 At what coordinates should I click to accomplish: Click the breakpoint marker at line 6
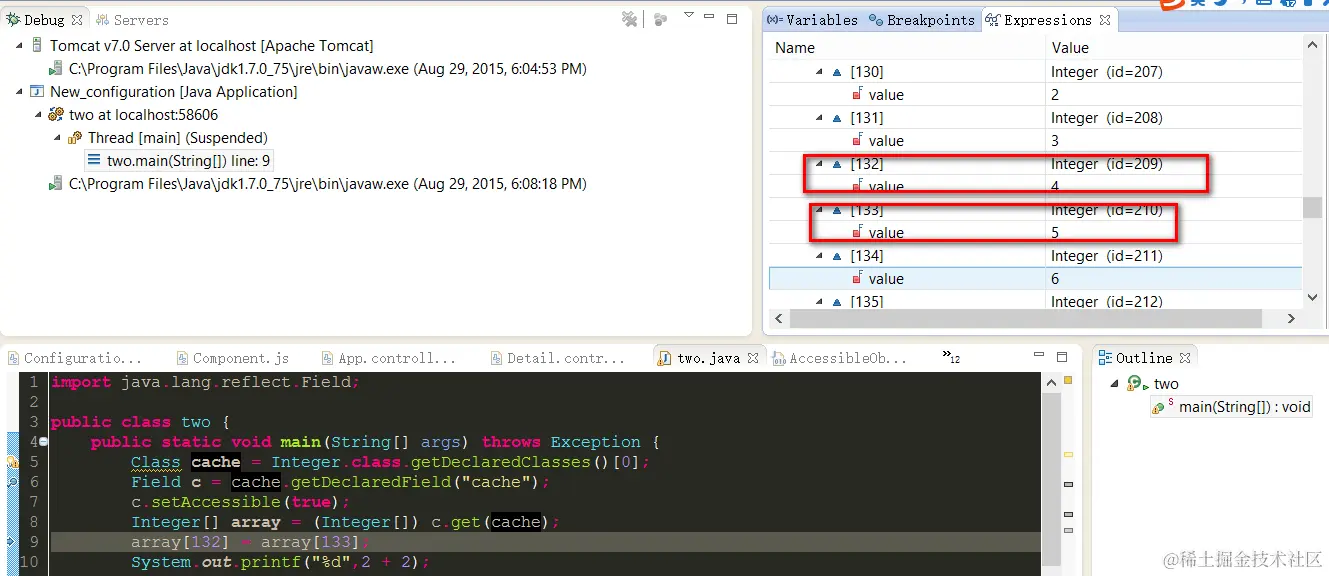tap(12, 482)
